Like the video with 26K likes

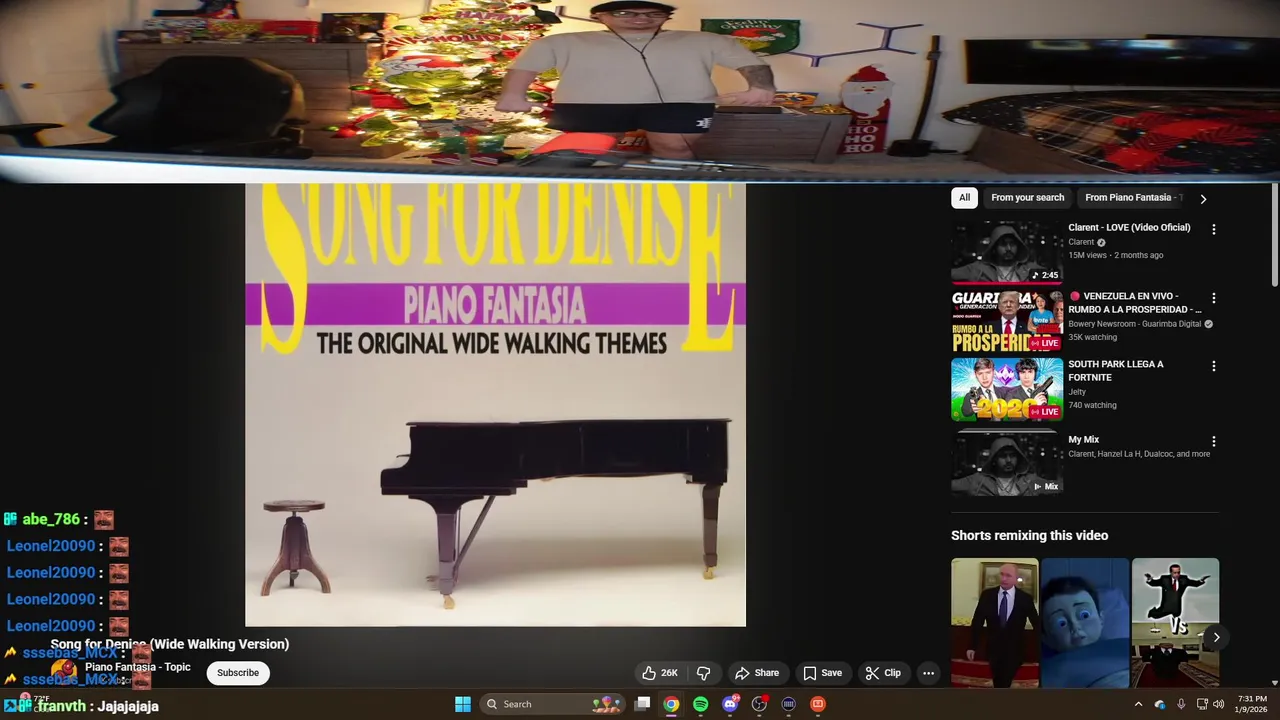pos(660,673)
